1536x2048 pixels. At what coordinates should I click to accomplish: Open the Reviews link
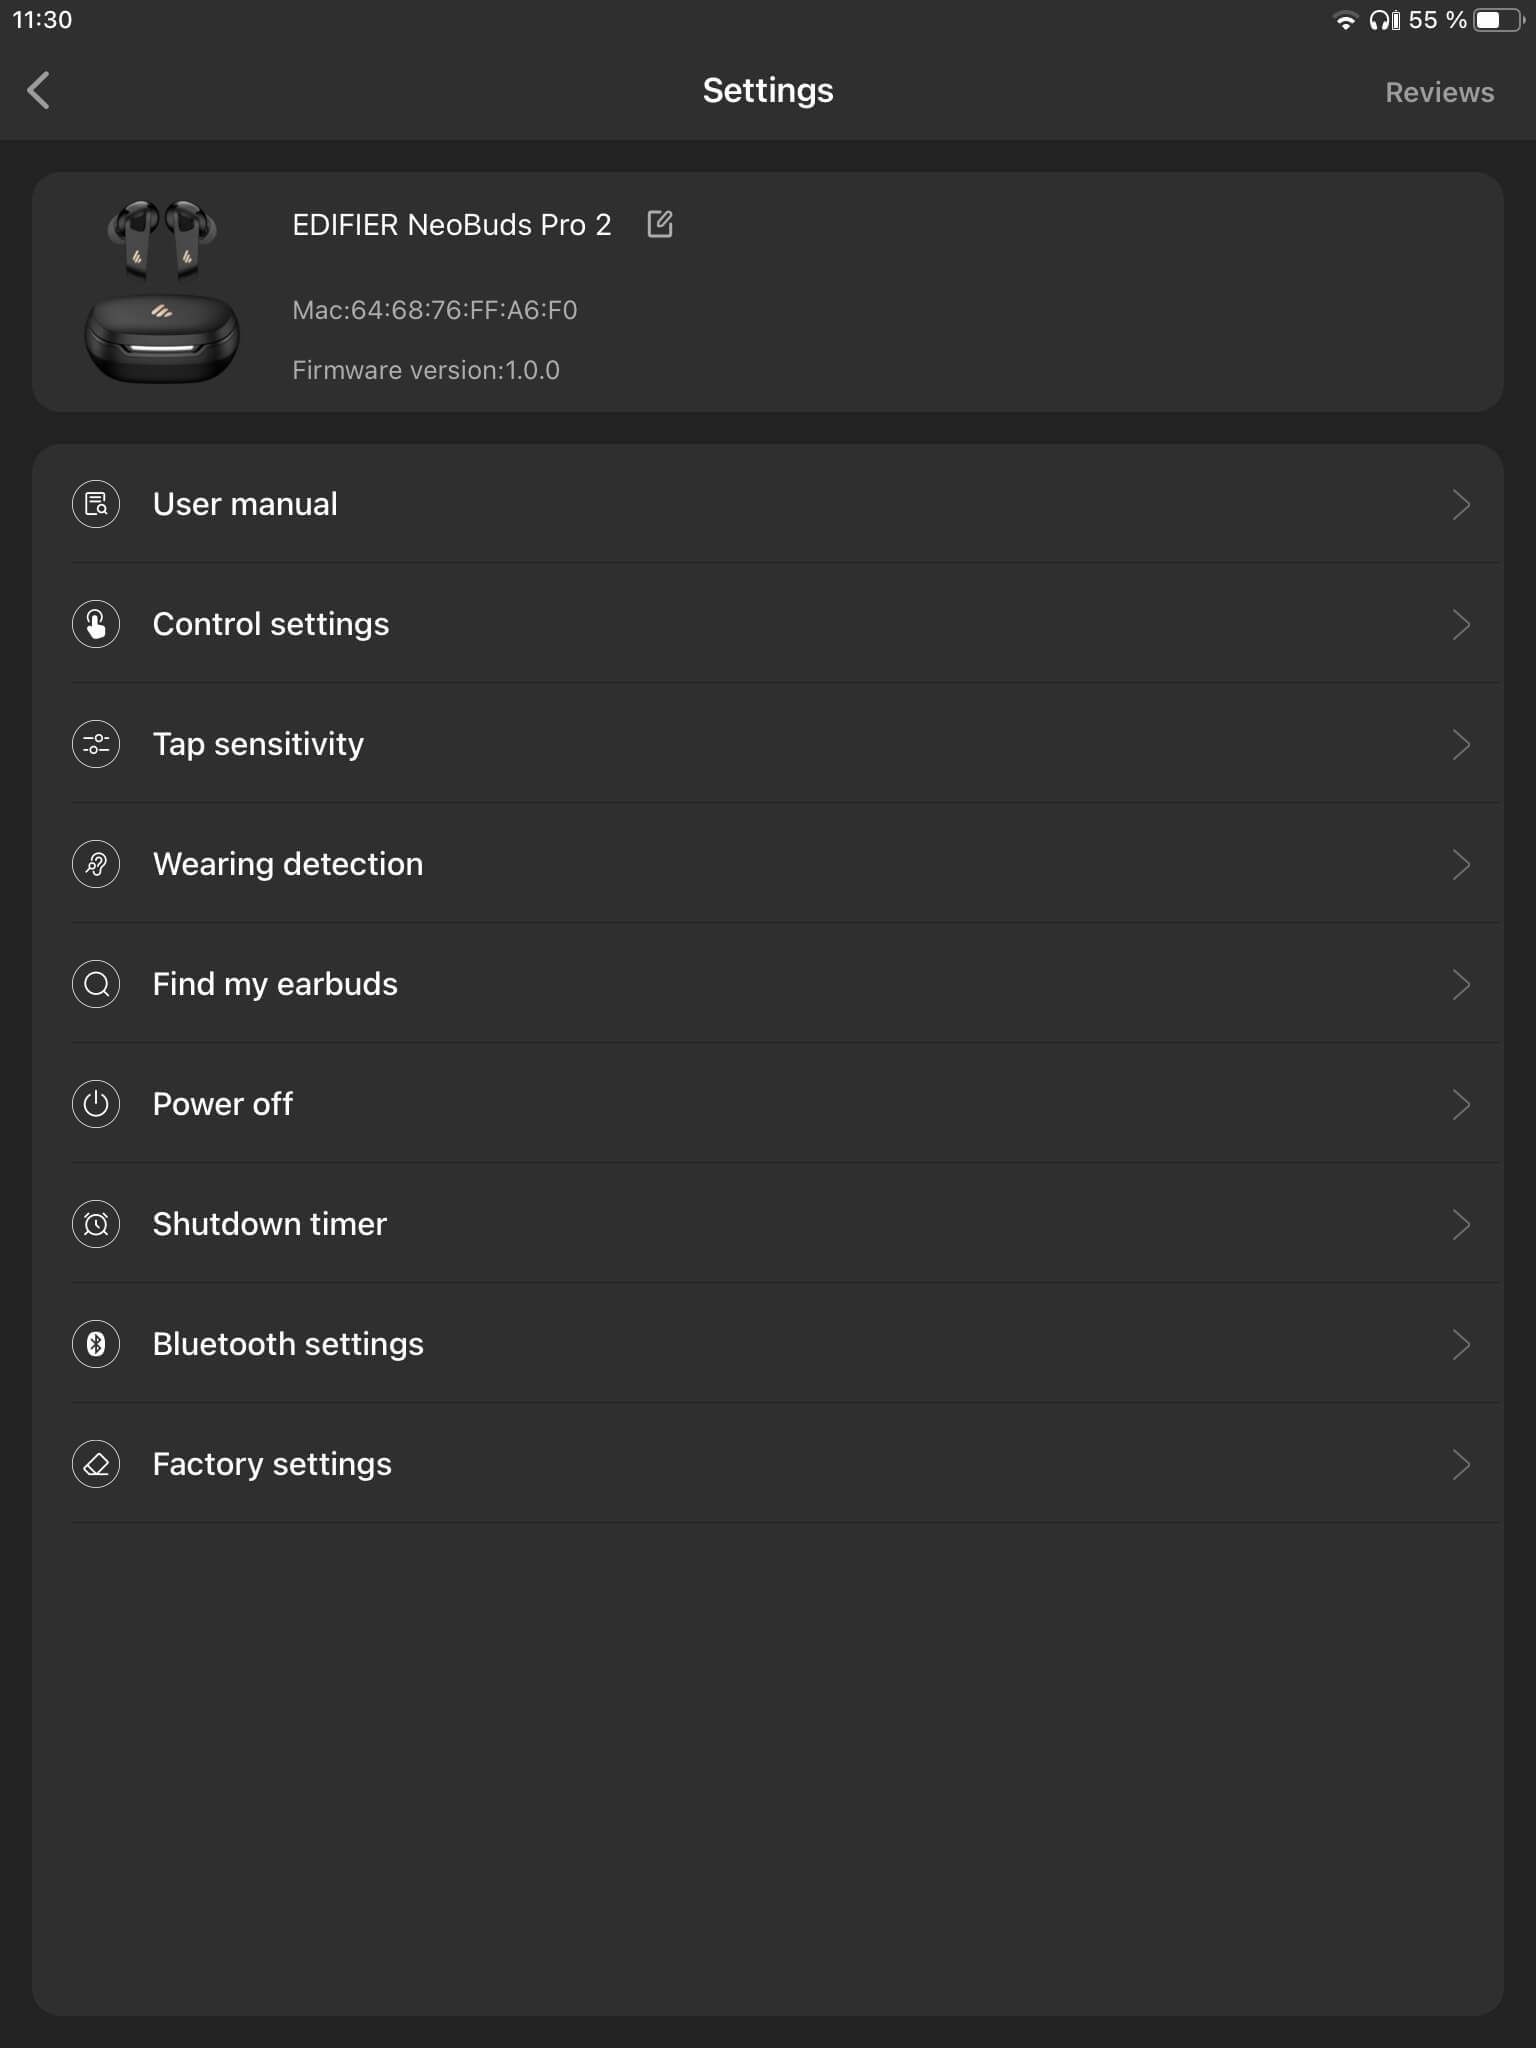[x=1439, y=92]
